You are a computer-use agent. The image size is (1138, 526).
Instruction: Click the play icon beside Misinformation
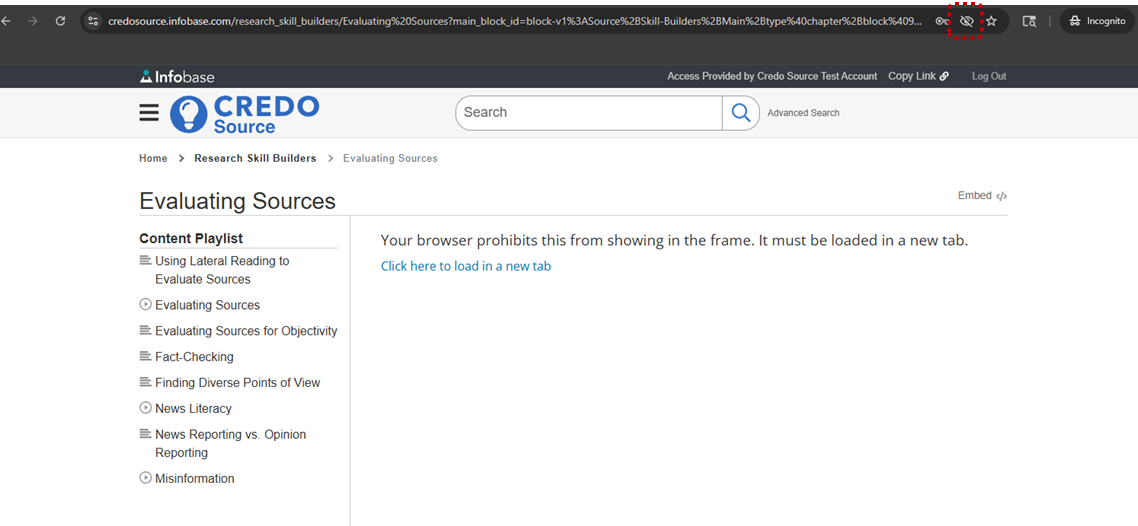(x=145, y=478)
